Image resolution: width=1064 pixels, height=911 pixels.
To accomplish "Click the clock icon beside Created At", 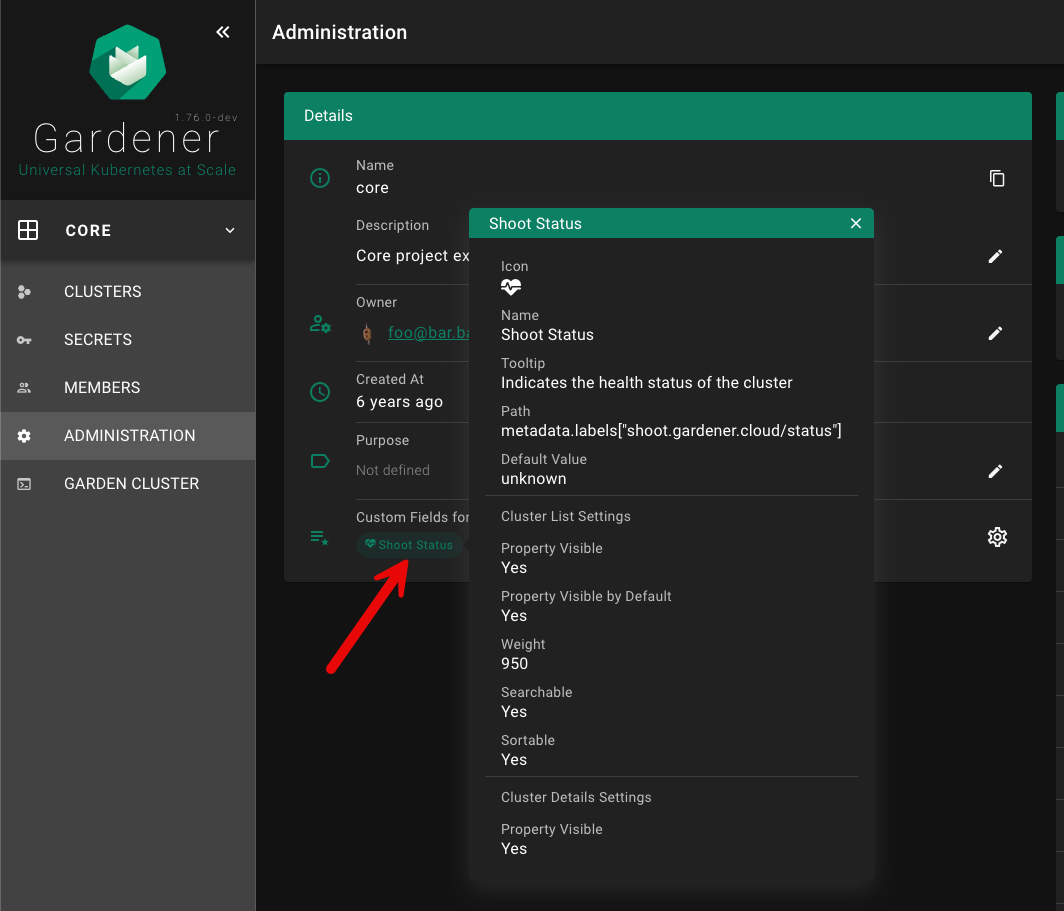I will [320, 392].
